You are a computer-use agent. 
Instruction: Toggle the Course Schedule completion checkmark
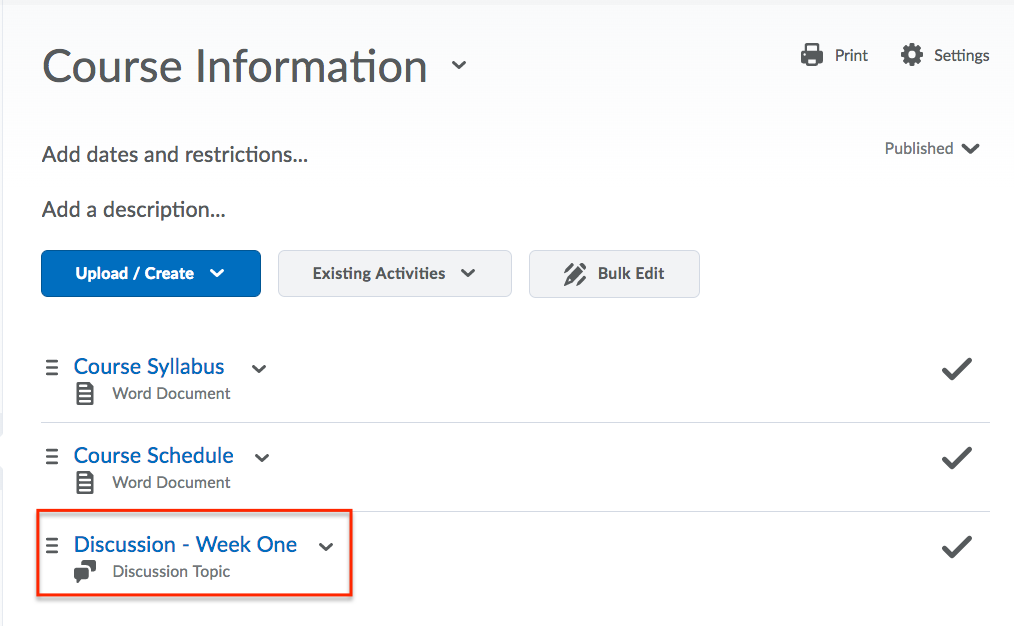(x=956, y=458)
